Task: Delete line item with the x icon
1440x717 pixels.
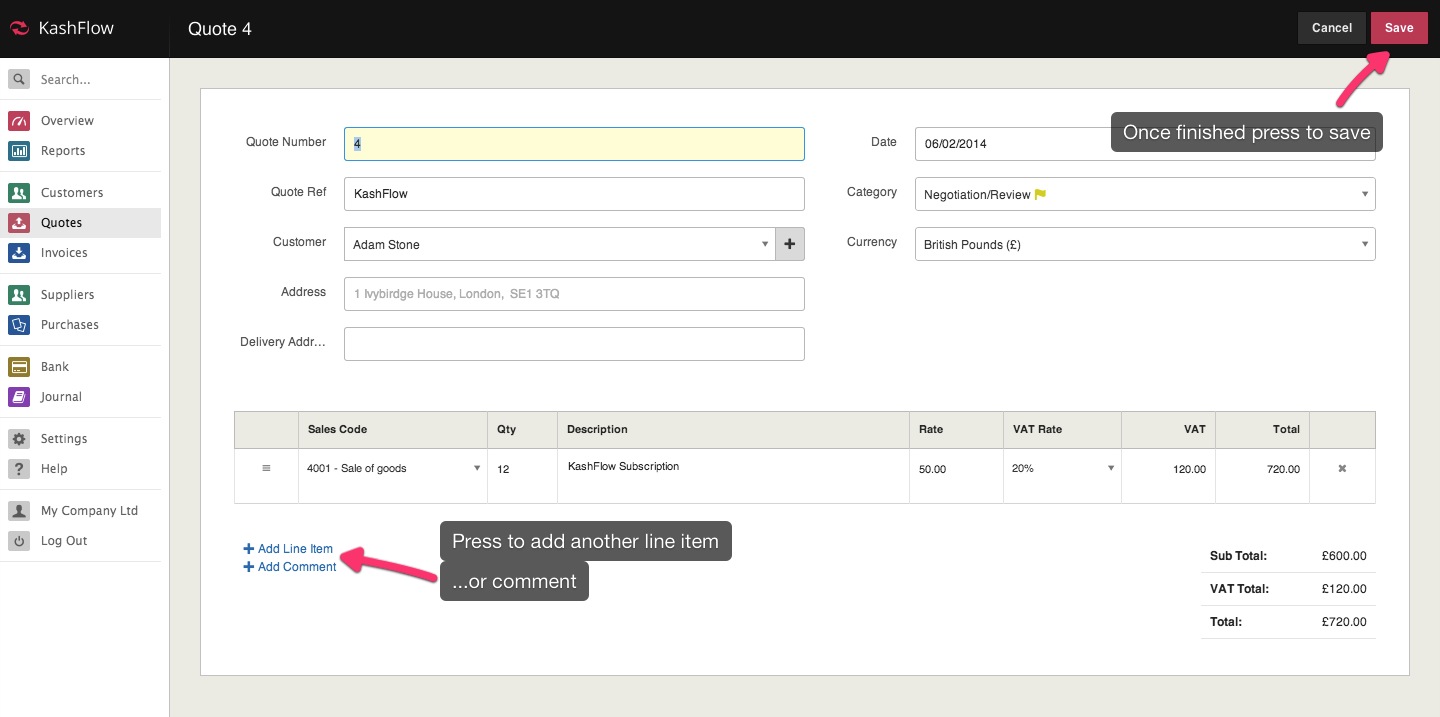Action: click(1342, 469)
